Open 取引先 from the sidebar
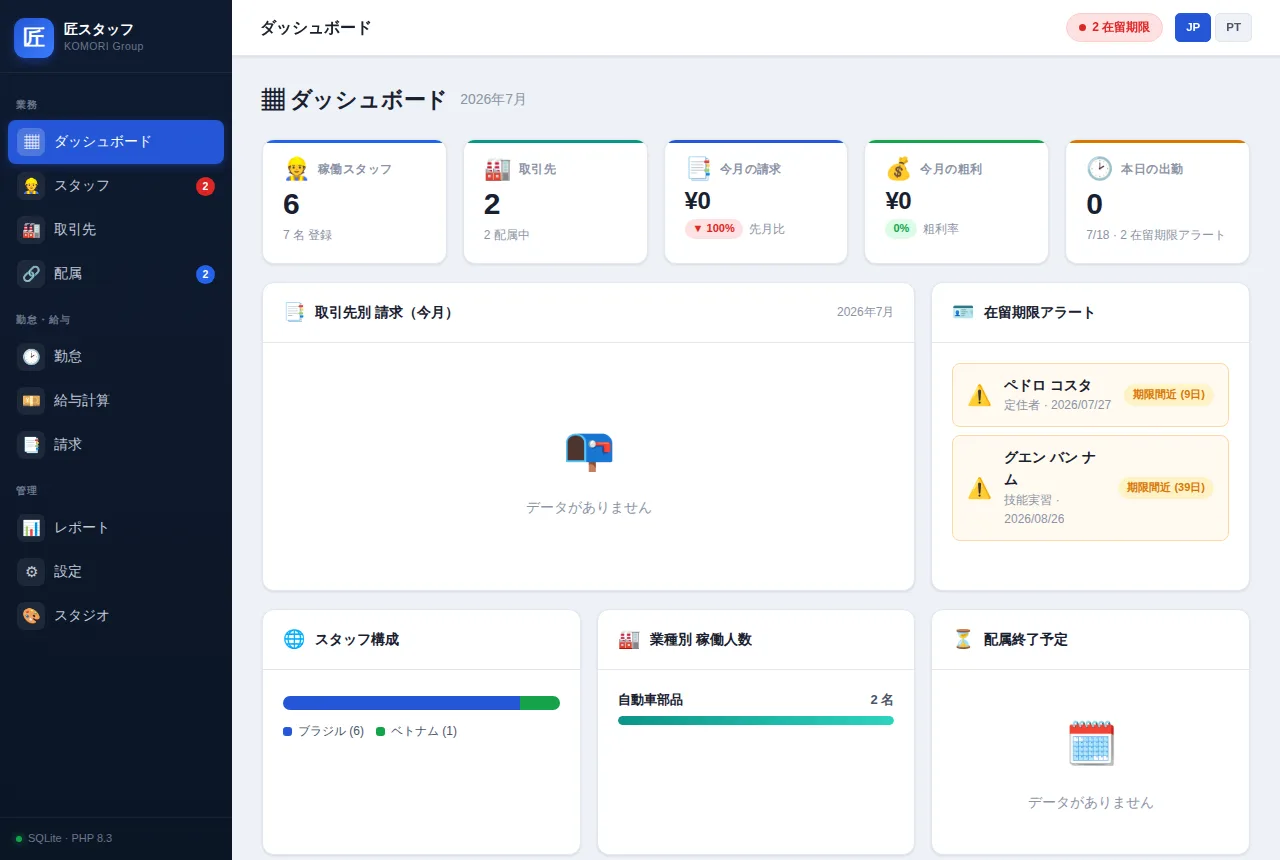The image size is (1280, 860). 116,230
